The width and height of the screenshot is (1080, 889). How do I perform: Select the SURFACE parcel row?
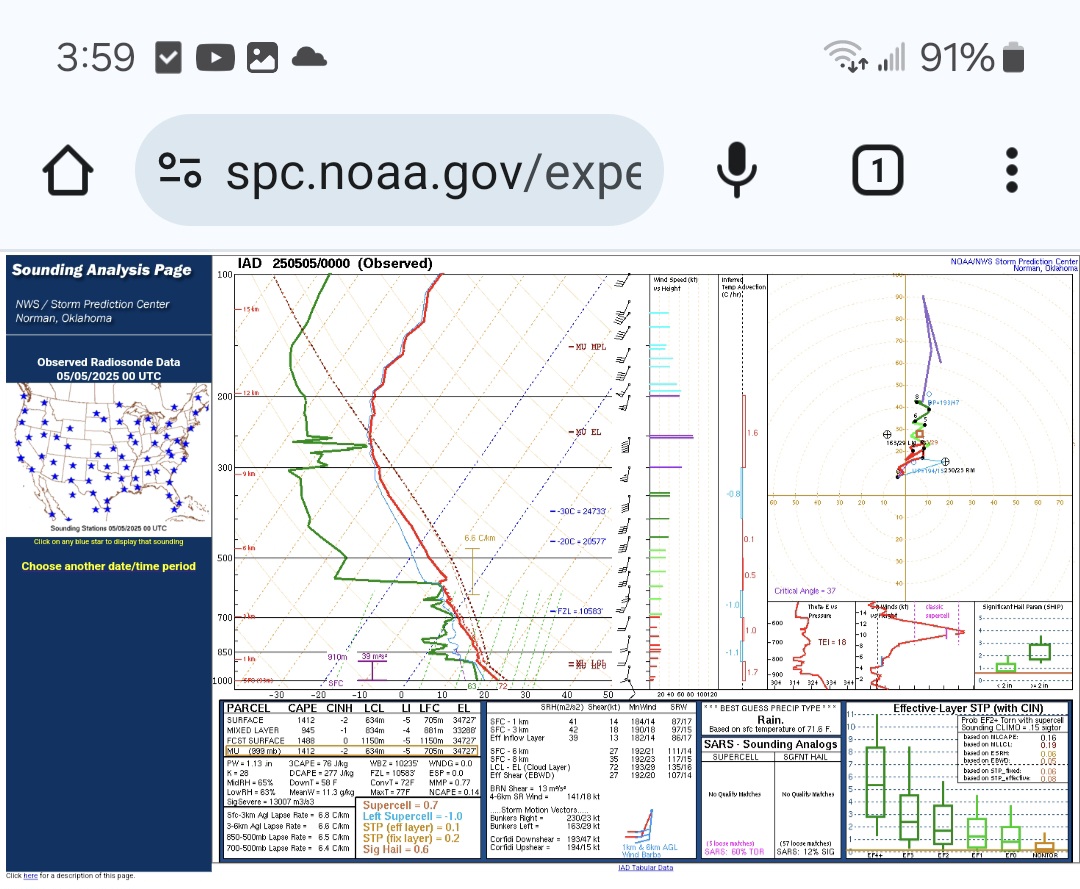pos(352,720)
